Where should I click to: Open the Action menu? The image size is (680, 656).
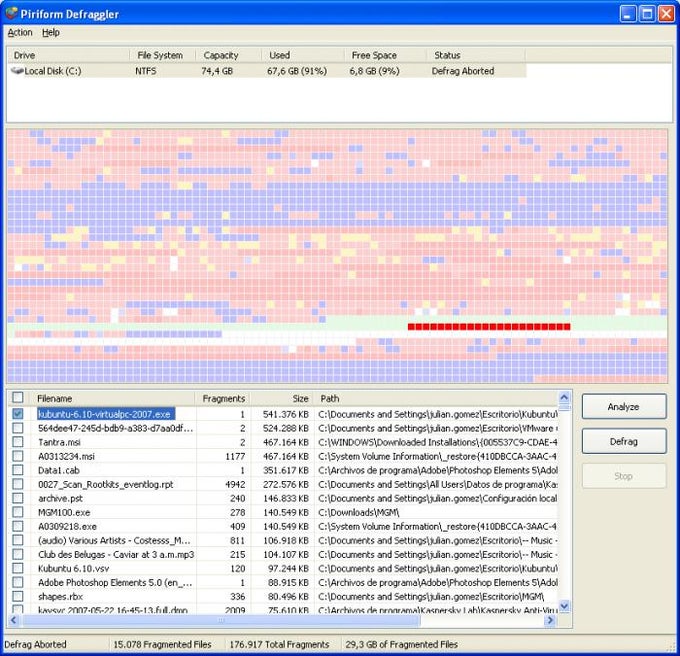pos(20,33)
